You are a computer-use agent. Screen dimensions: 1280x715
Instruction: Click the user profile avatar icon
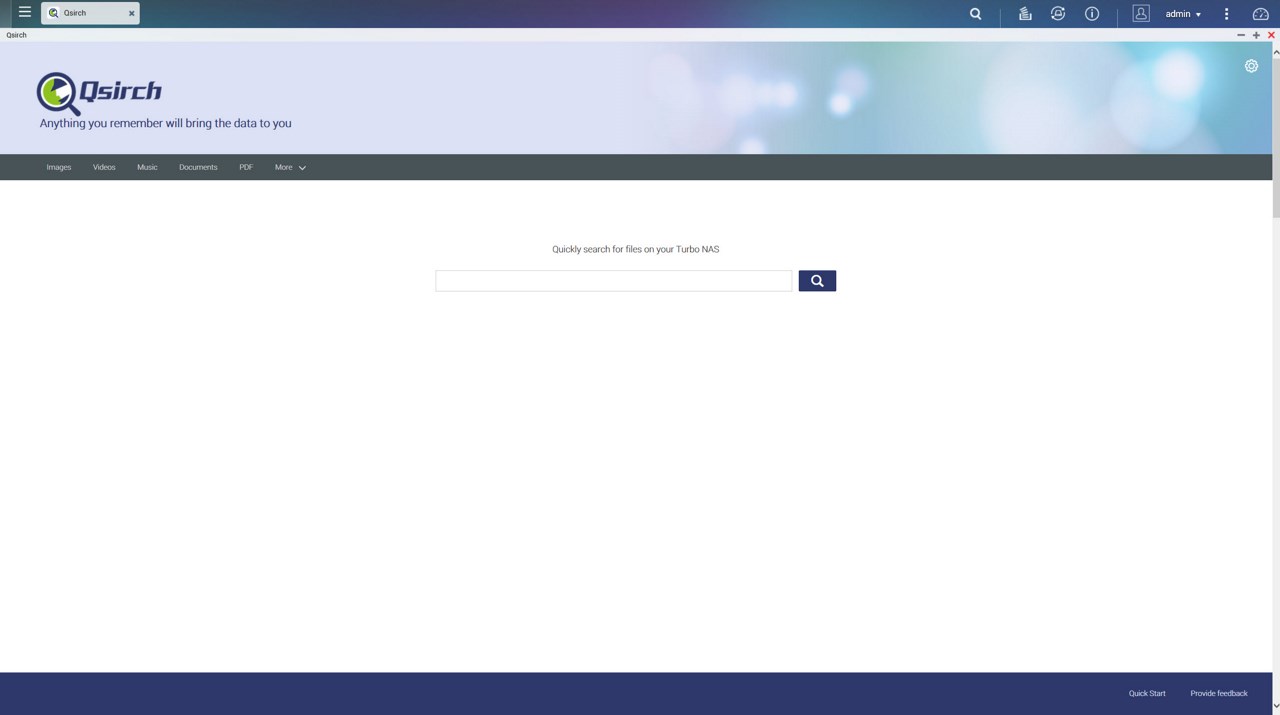1141,13
